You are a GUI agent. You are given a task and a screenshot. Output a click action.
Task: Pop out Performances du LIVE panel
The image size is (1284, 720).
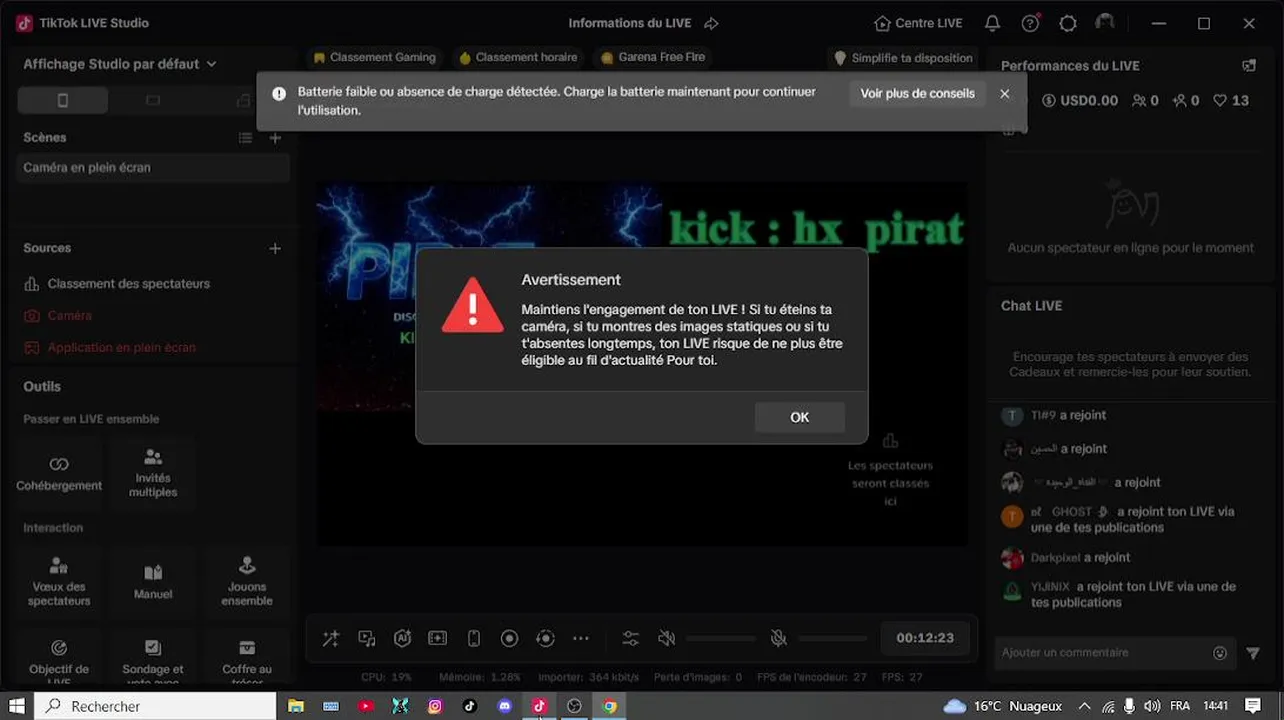click(x=1249, y=66)
